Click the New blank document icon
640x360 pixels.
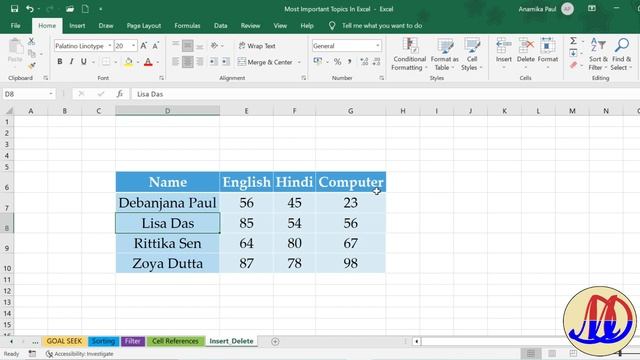[85, 9]
